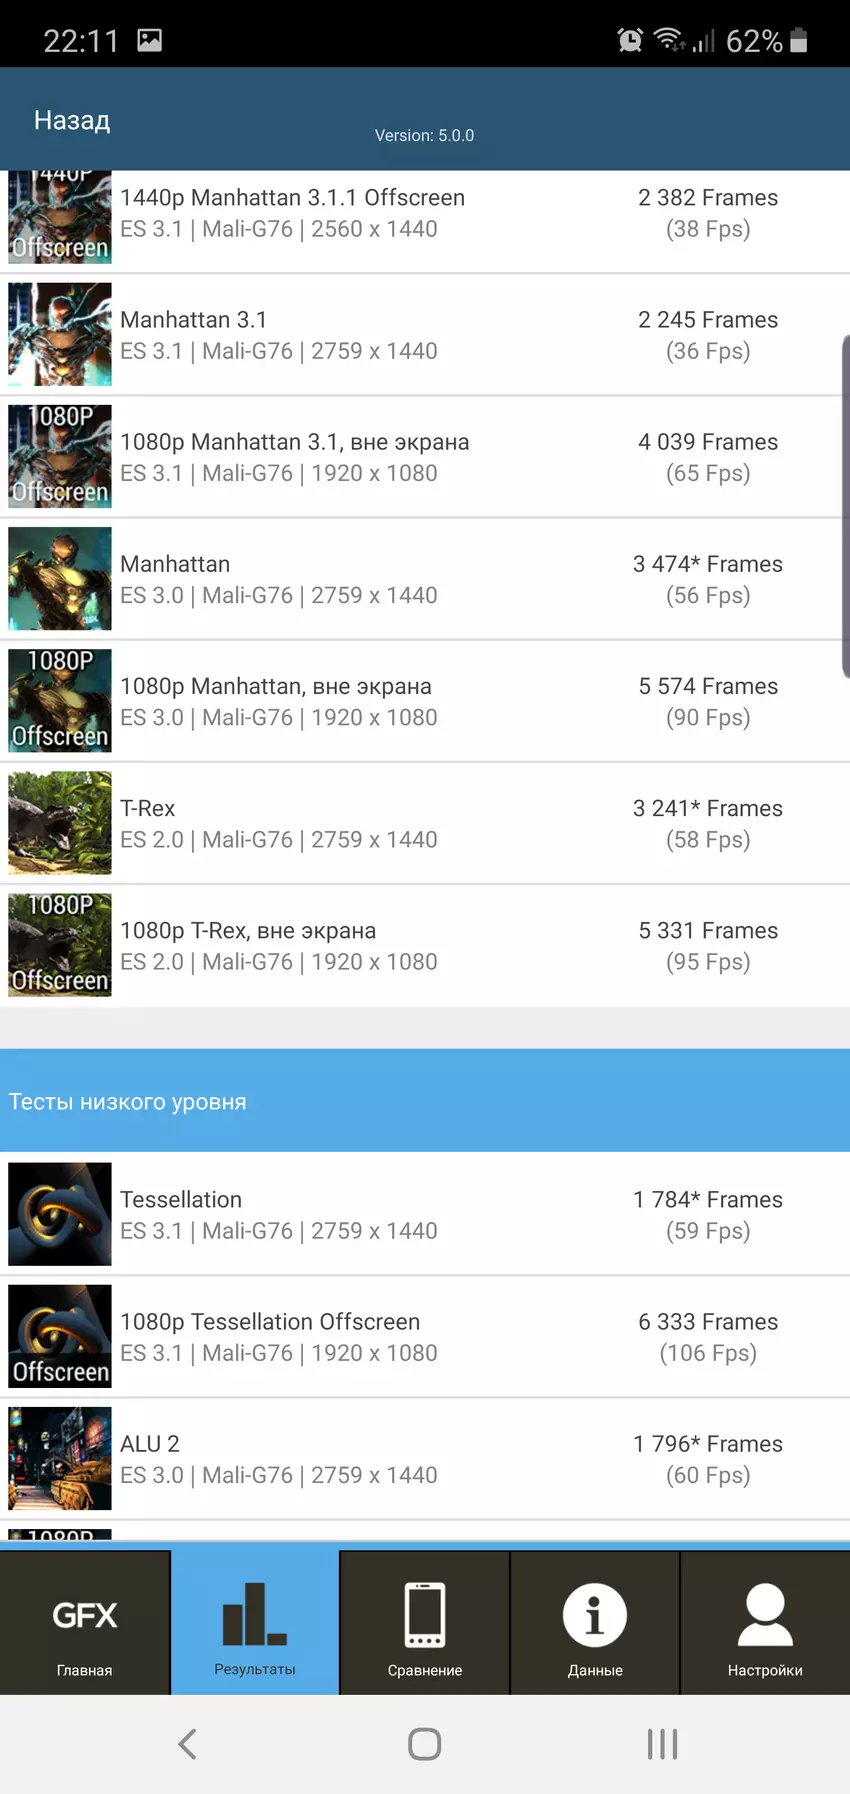Open Android recent apps icon

[x=662, y=1744]
